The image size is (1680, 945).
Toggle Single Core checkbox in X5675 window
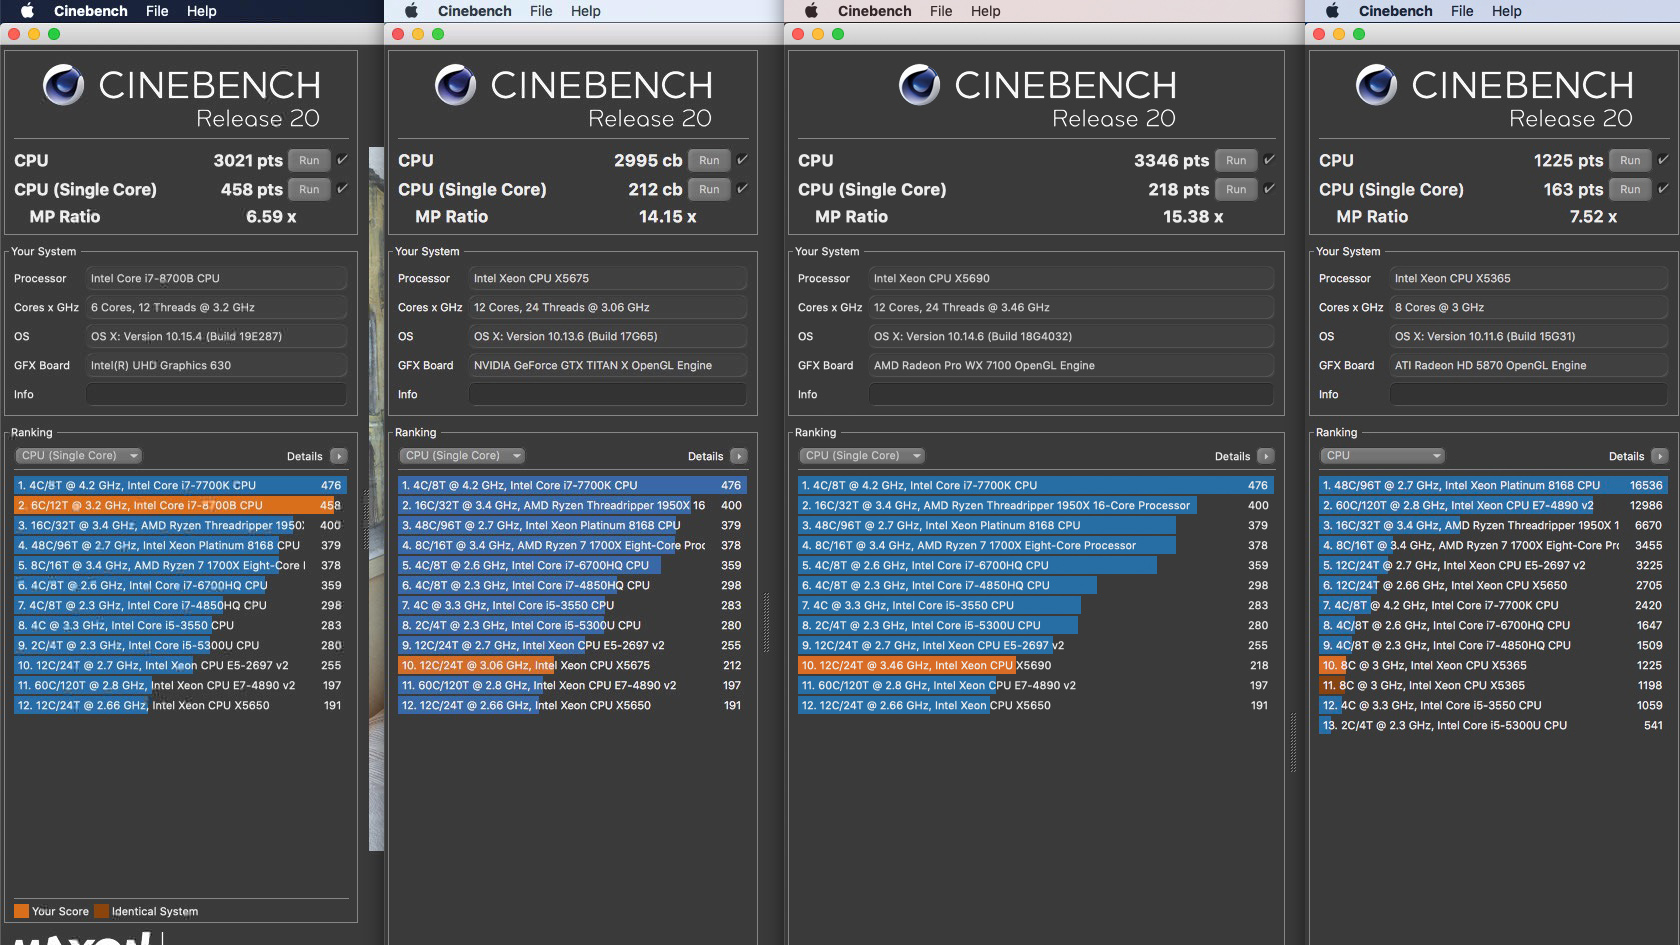point(742,189)
